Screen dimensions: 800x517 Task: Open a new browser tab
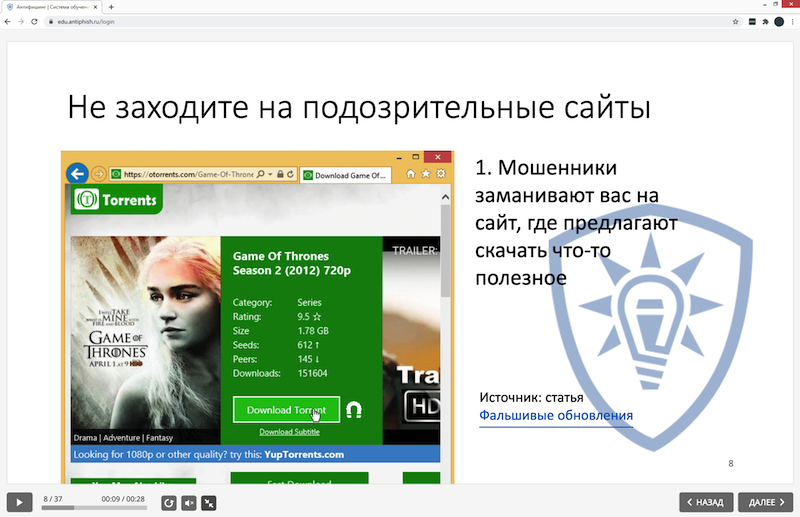[x=111, y=7]
